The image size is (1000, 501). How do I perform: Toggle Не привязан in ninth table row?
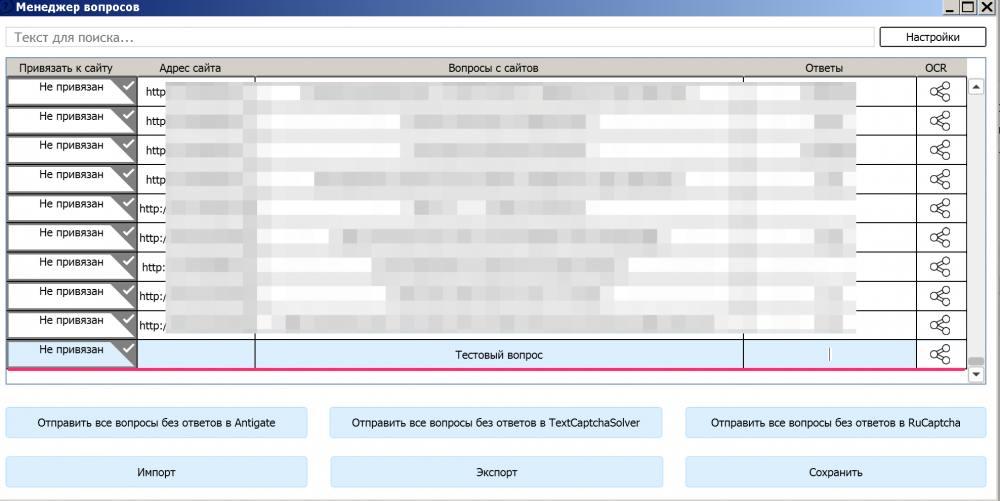(x=72, y=325)
